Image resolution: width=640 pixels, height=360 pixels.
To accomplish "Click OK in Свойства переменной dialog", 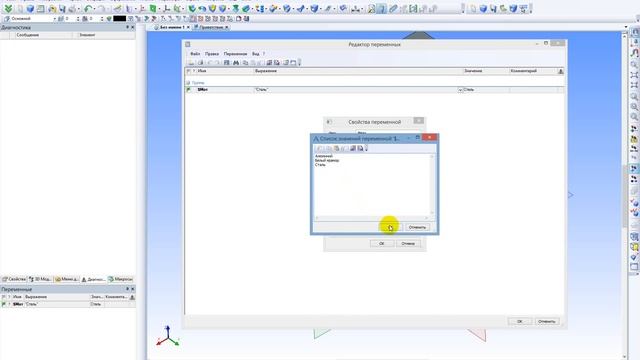I will pyautogui.click(x=382, y=243).
